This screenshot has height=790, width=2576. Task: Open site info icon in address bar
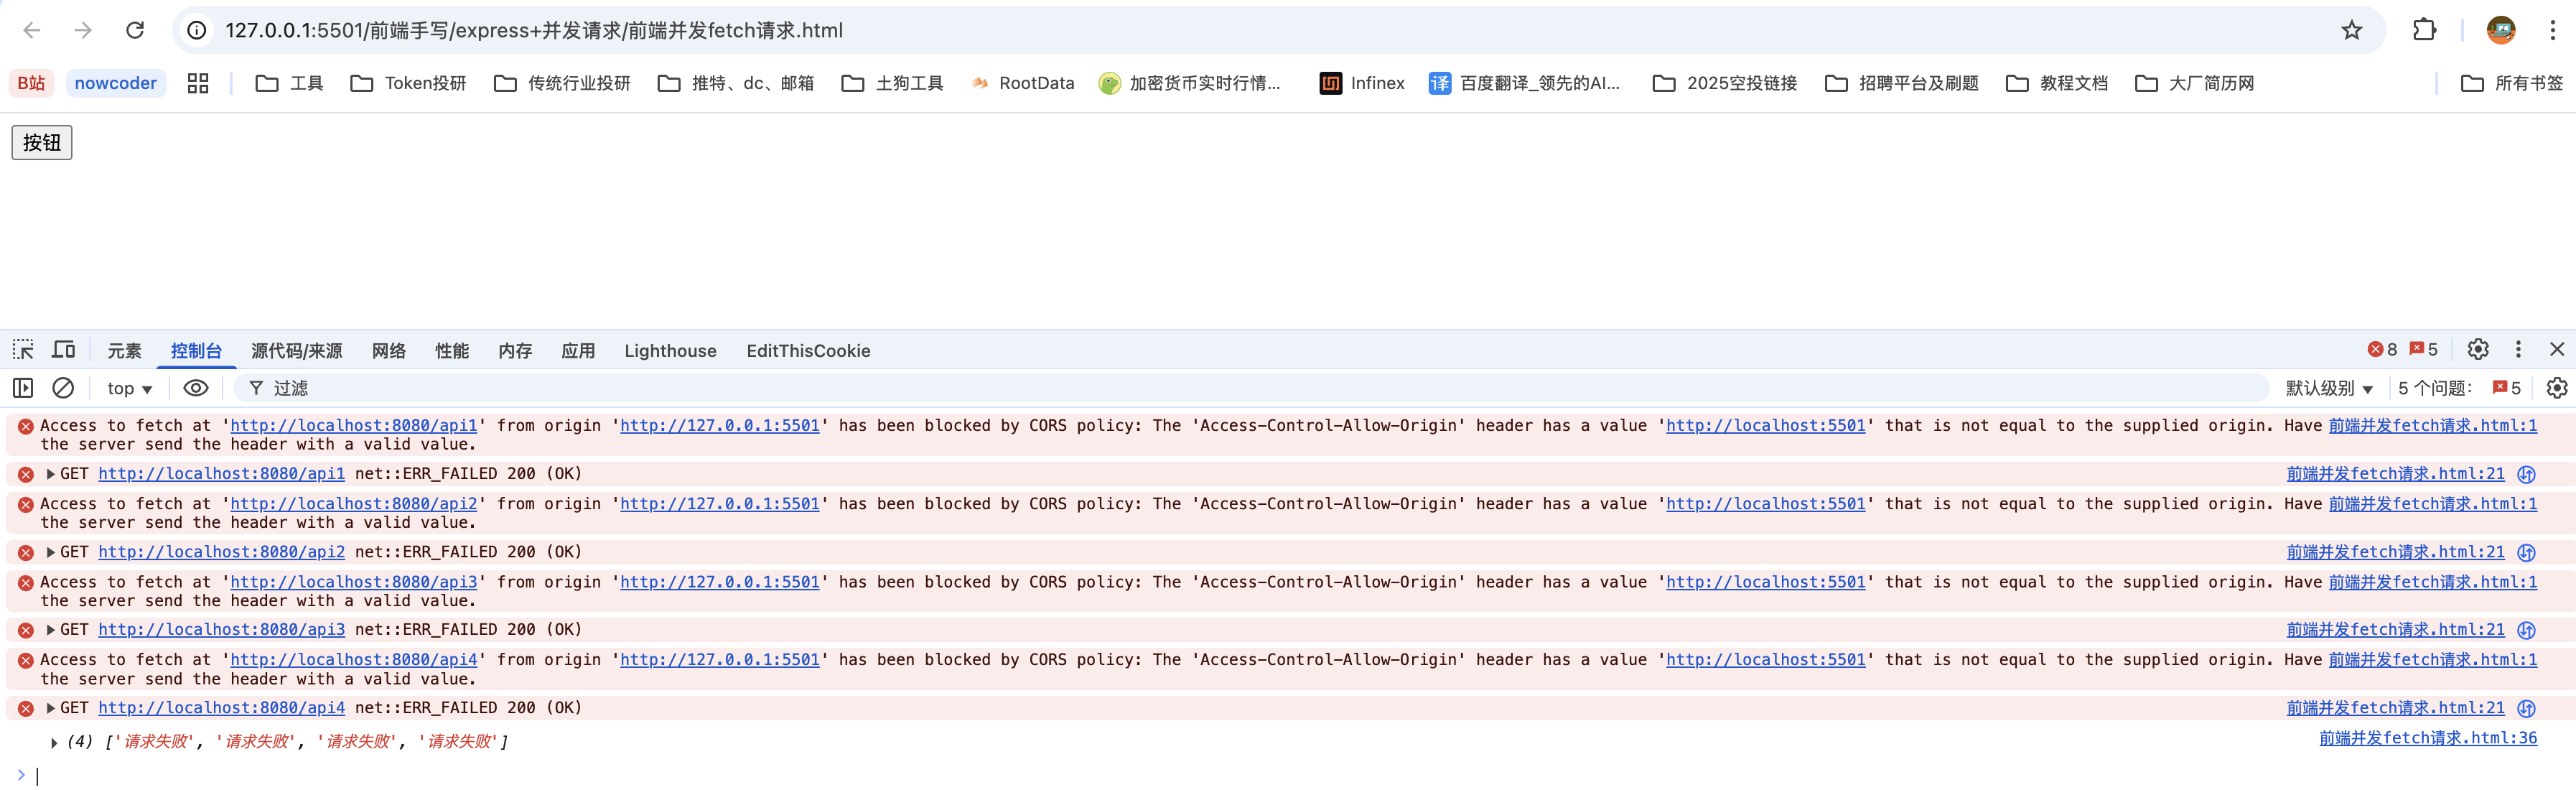point(198,31)
